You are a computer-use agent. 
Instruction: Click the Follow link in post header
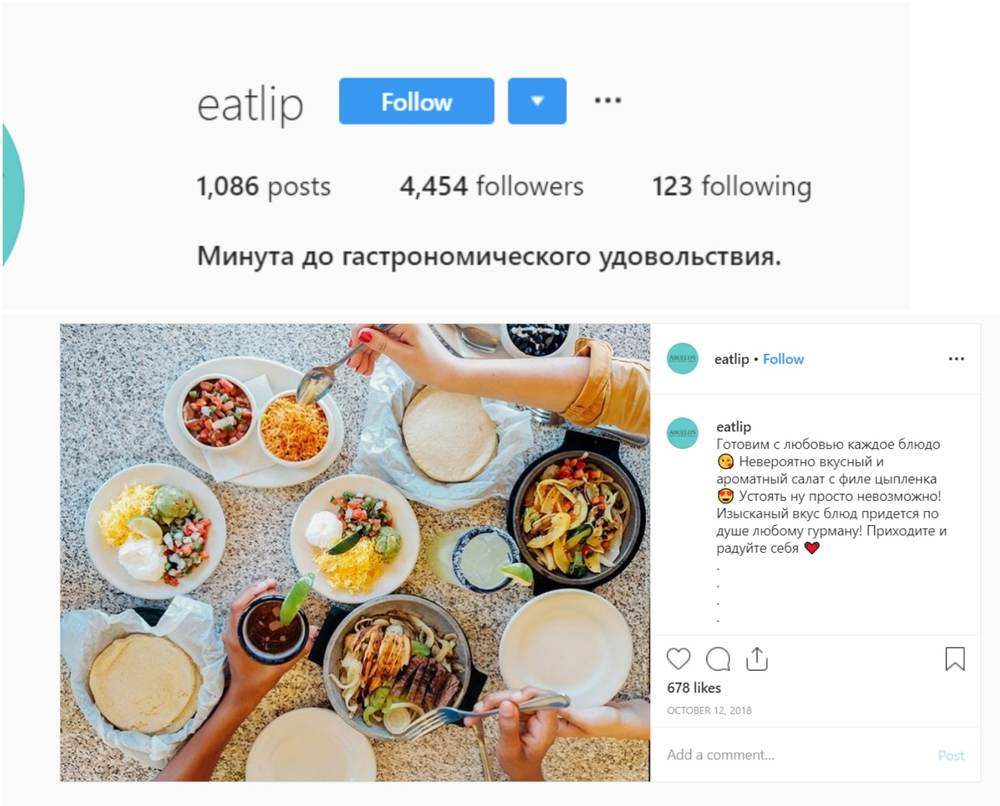(783, 359)
